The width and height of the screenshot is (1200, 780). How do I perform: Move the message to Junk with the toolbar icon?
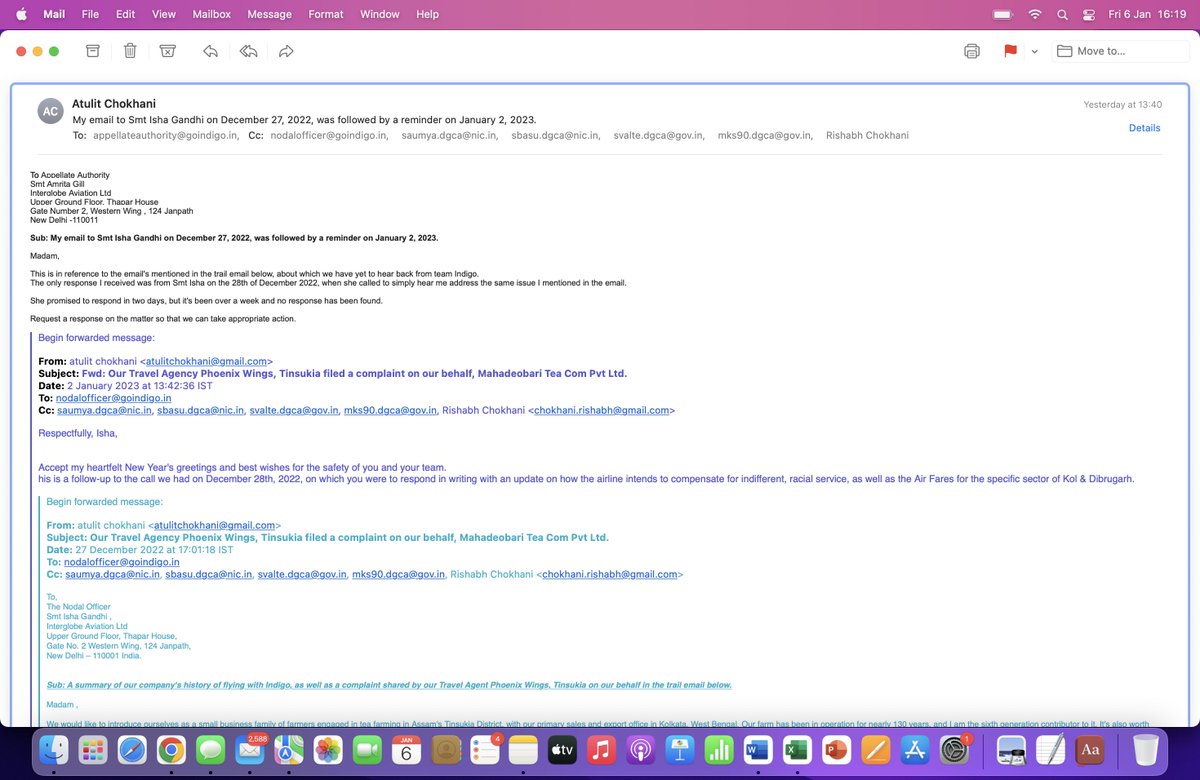coord(168,51)
